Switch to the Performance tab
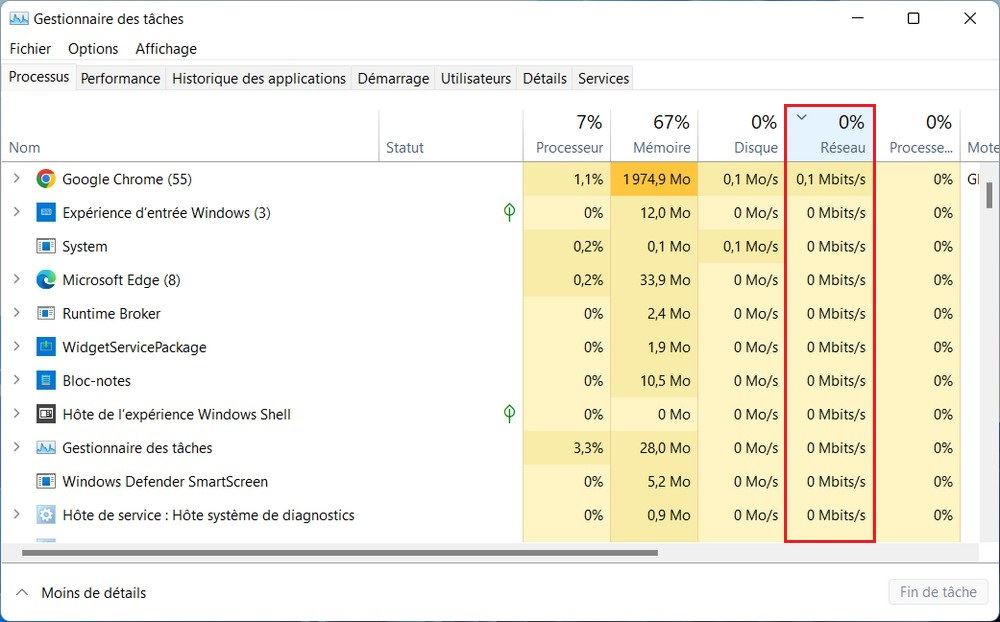The width and height of the screenshot is (1000, 622). click(121, 78)
